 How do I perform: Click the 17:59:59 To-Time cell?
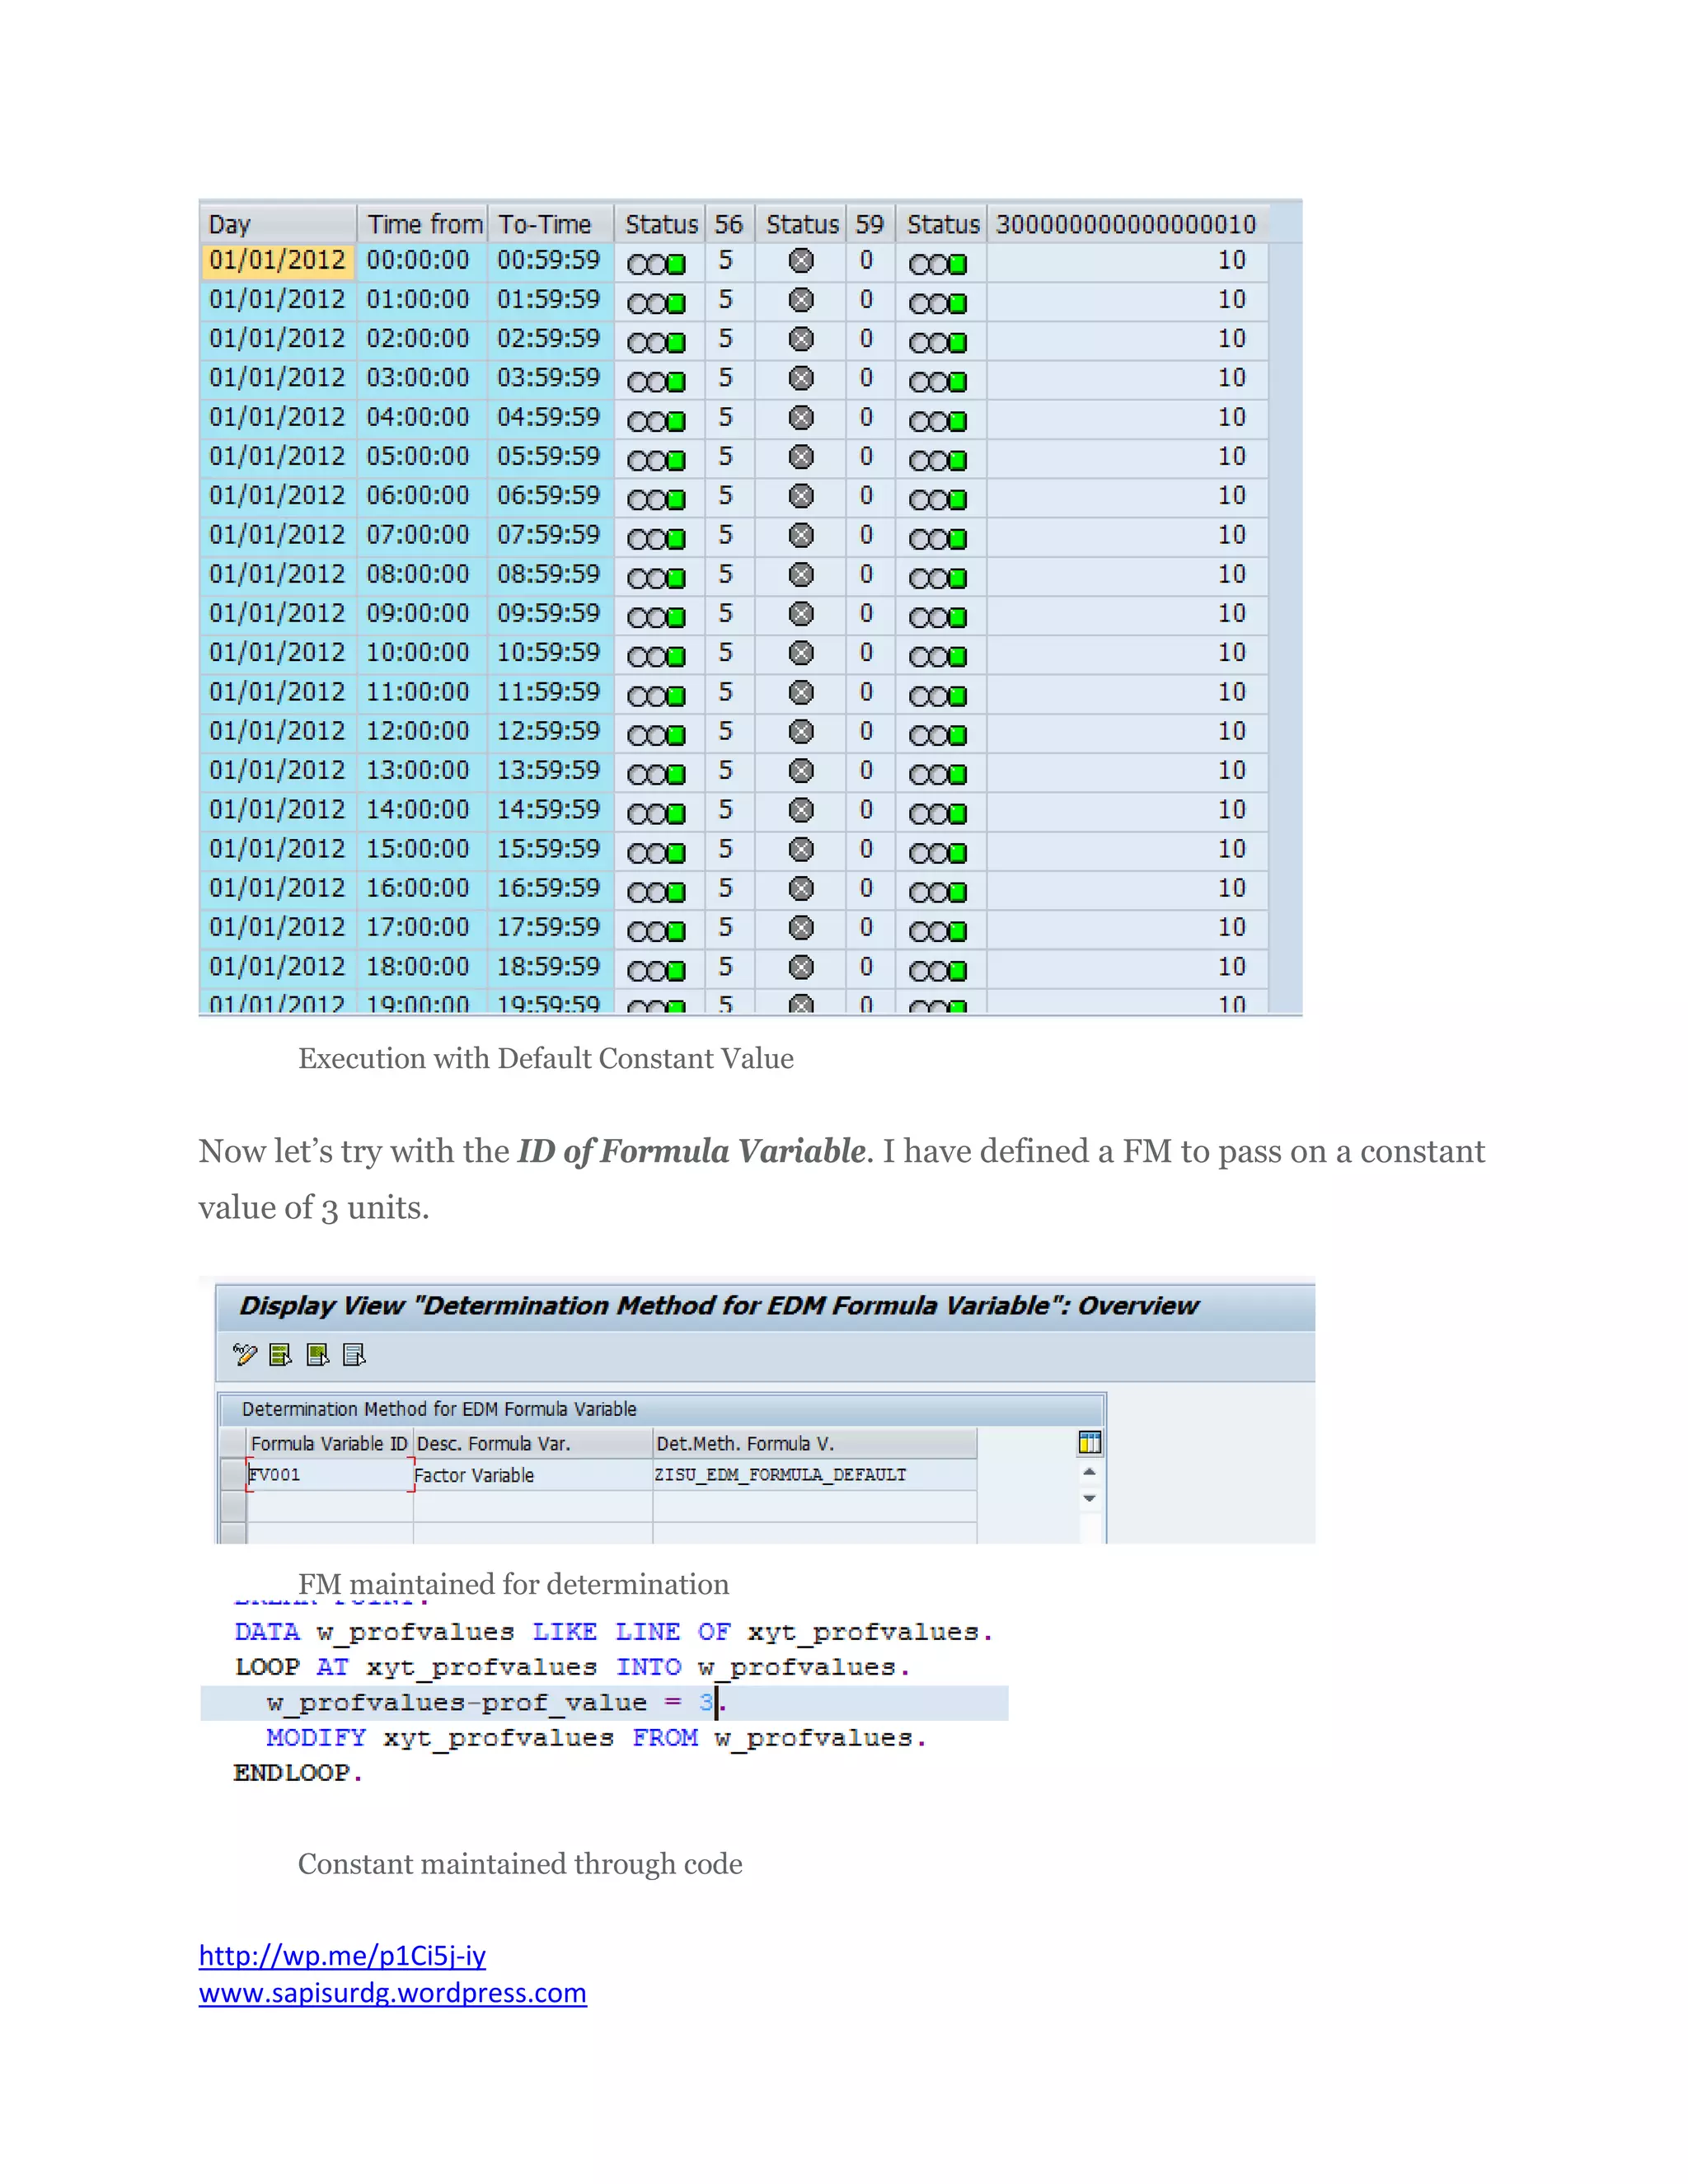click(549, 928)
